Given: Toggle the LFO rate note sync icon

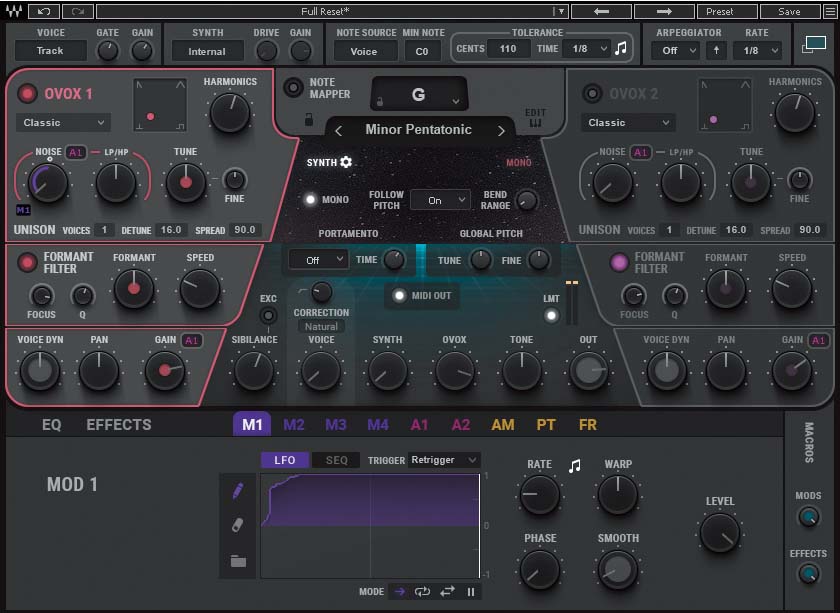Looking at the screenshot, I should [575, 466].
